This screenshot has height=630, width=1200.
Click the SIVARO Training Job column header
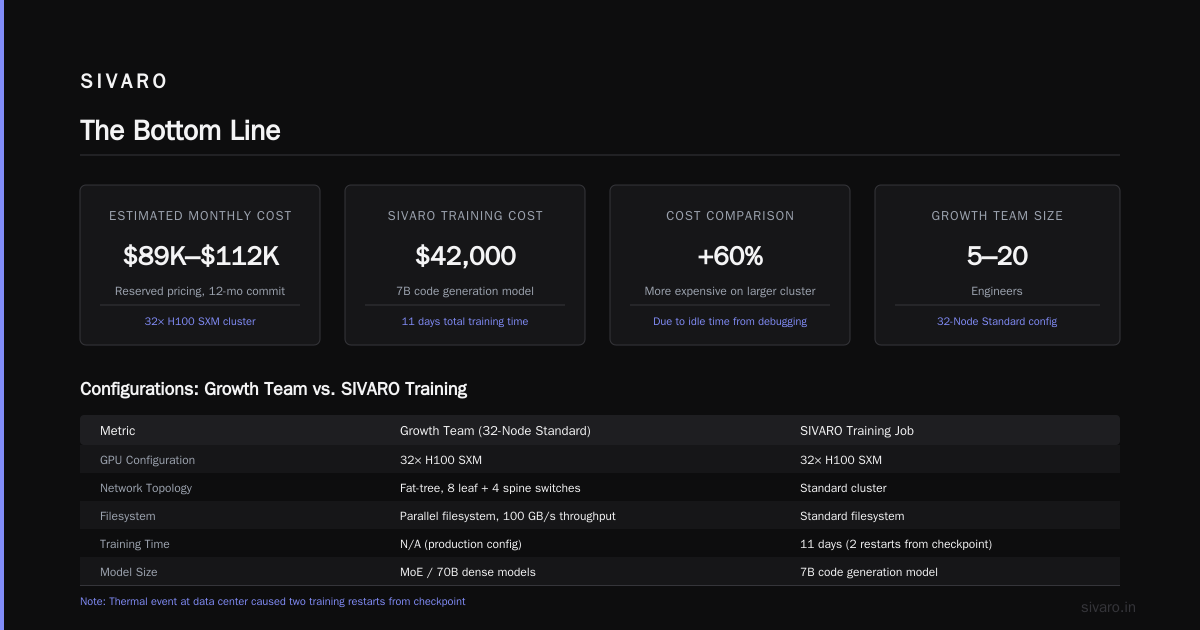coord(857,431)
